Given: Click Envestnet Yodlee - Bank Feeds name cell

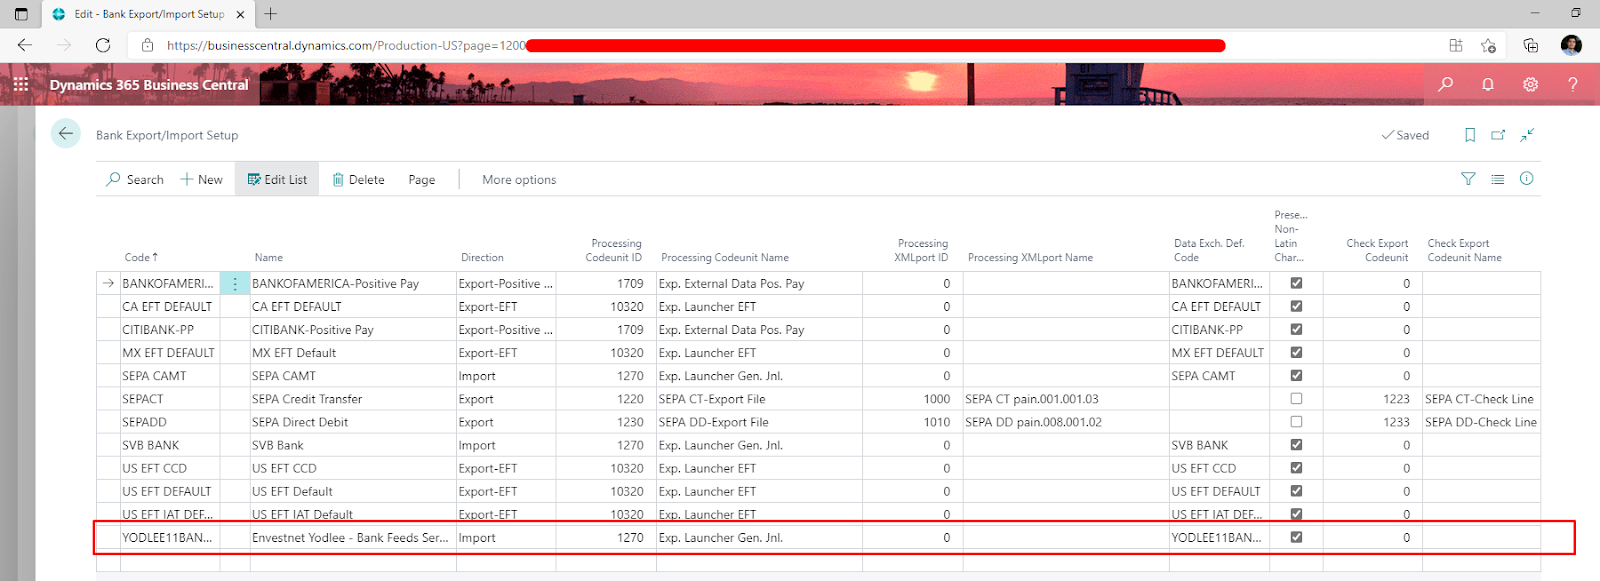Looking at the screenshot, I should (x=353, y=537).
